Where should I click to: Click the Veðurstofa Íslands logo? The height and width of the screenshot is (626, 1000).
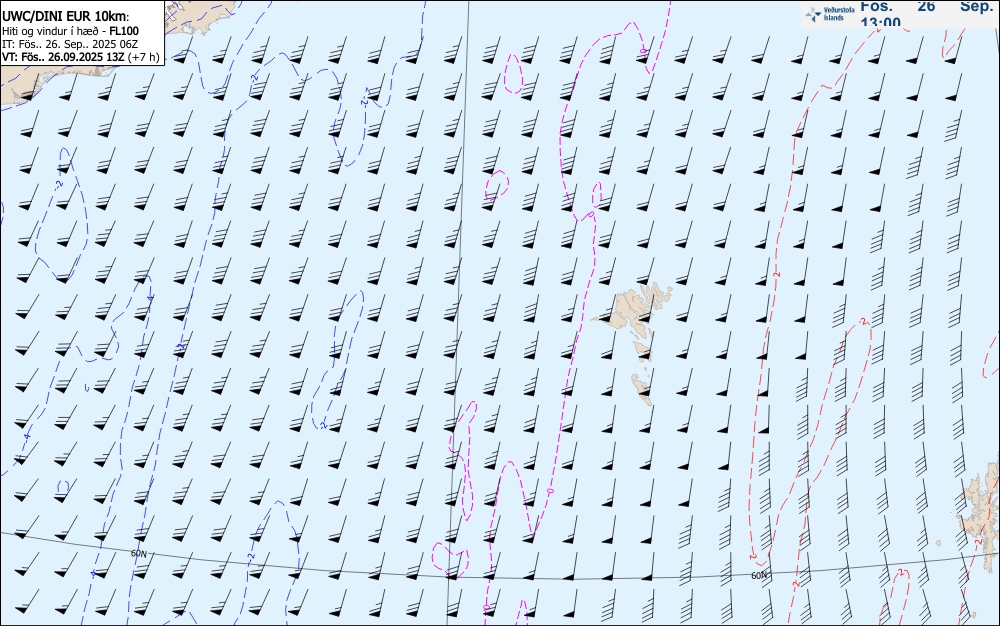pos(830,13)
